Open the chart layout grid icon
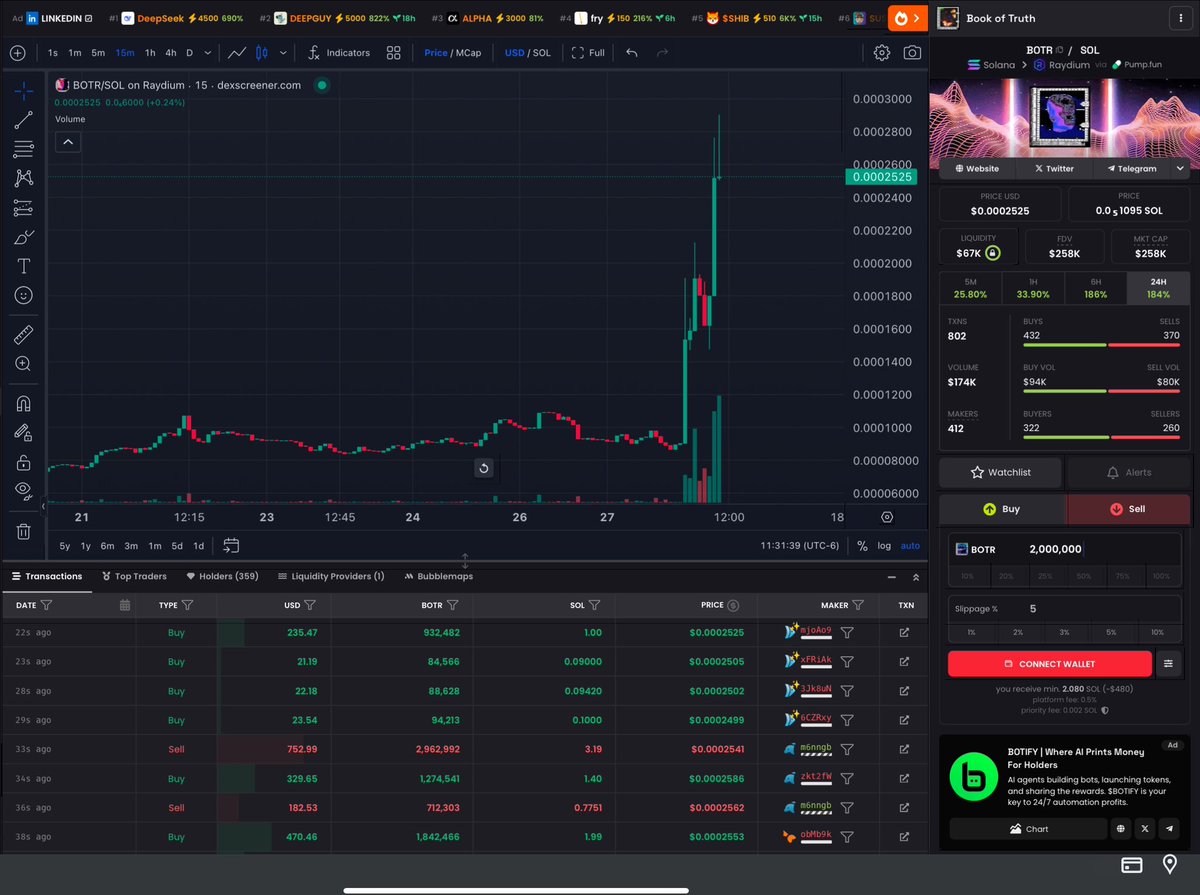The width and height of the screenshot is (1200, 895). tap(394, 53)
